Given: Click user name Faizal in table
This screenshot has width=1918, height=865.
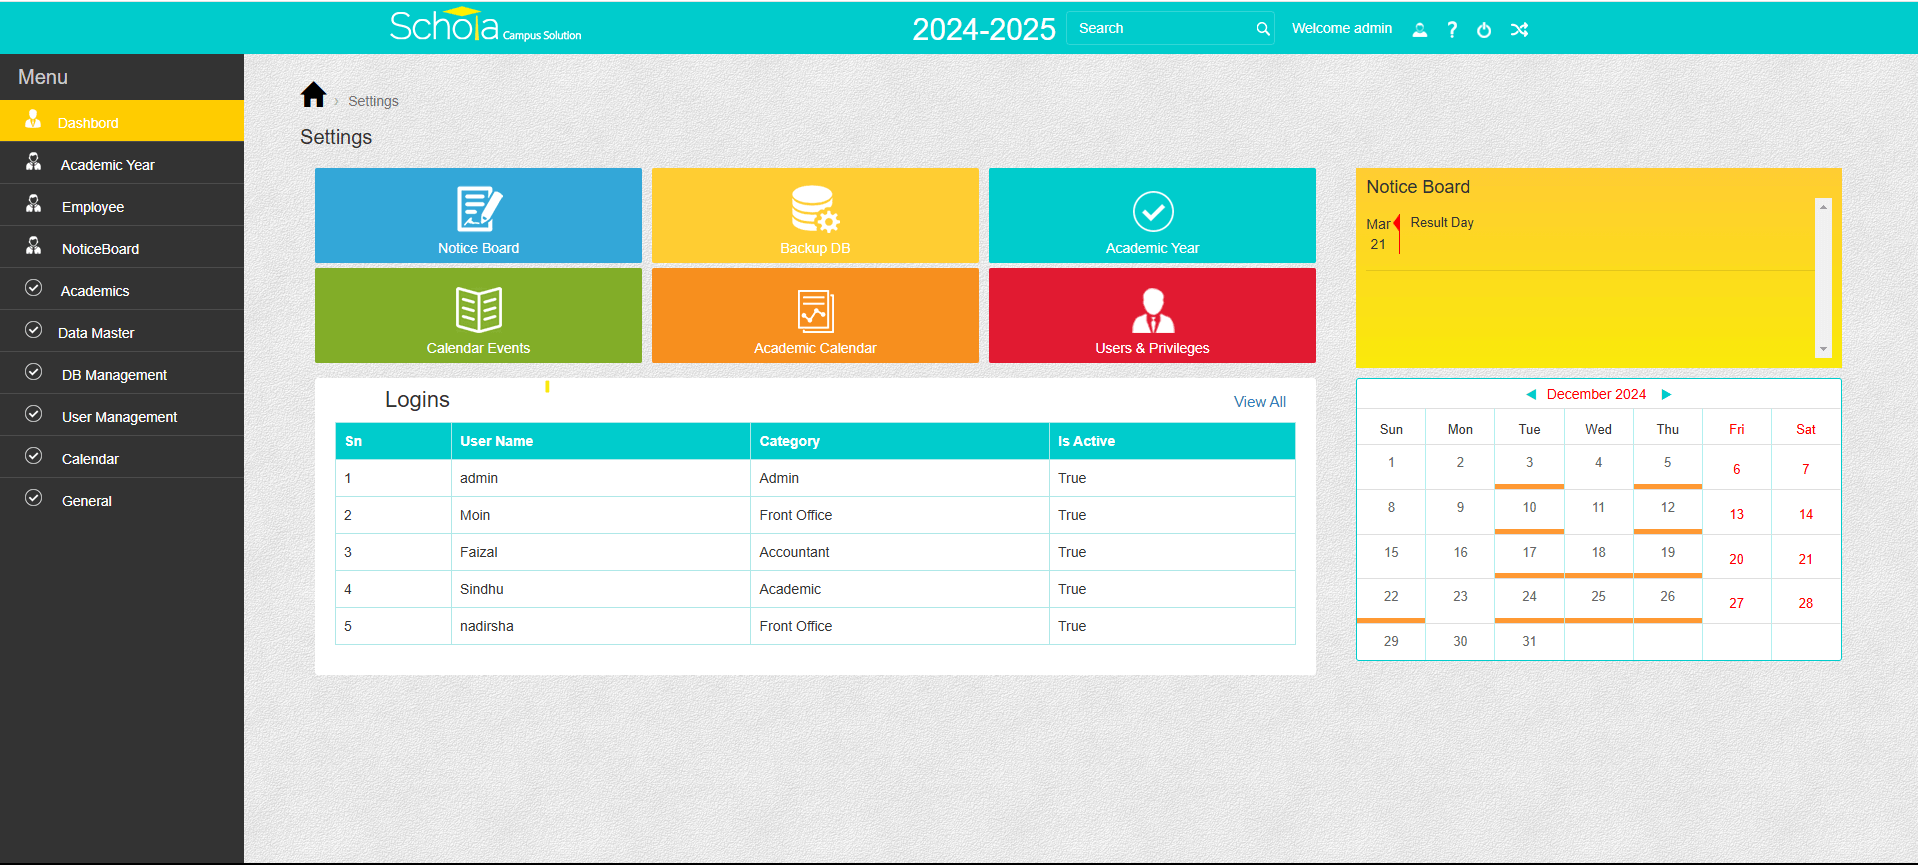Looking at the screenshot, I should tap(479, 552).
